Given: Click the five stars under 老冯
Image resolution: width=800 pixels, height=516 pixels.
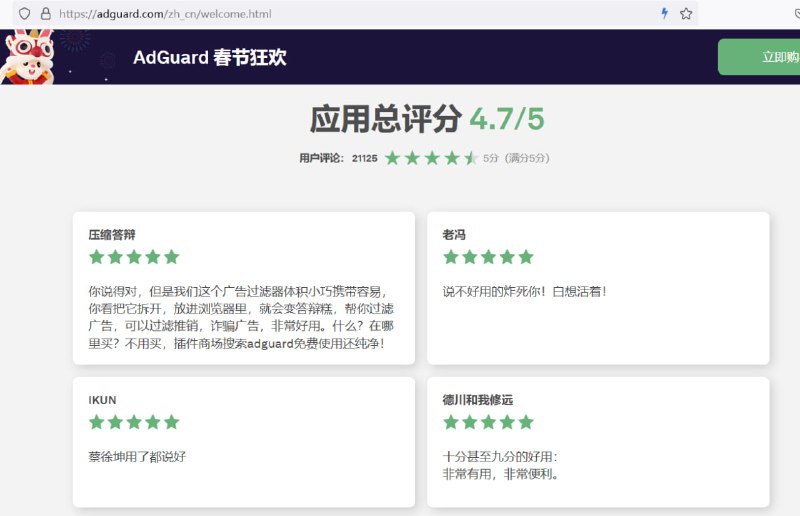Looking at the screenshot, I should [488, 257].
